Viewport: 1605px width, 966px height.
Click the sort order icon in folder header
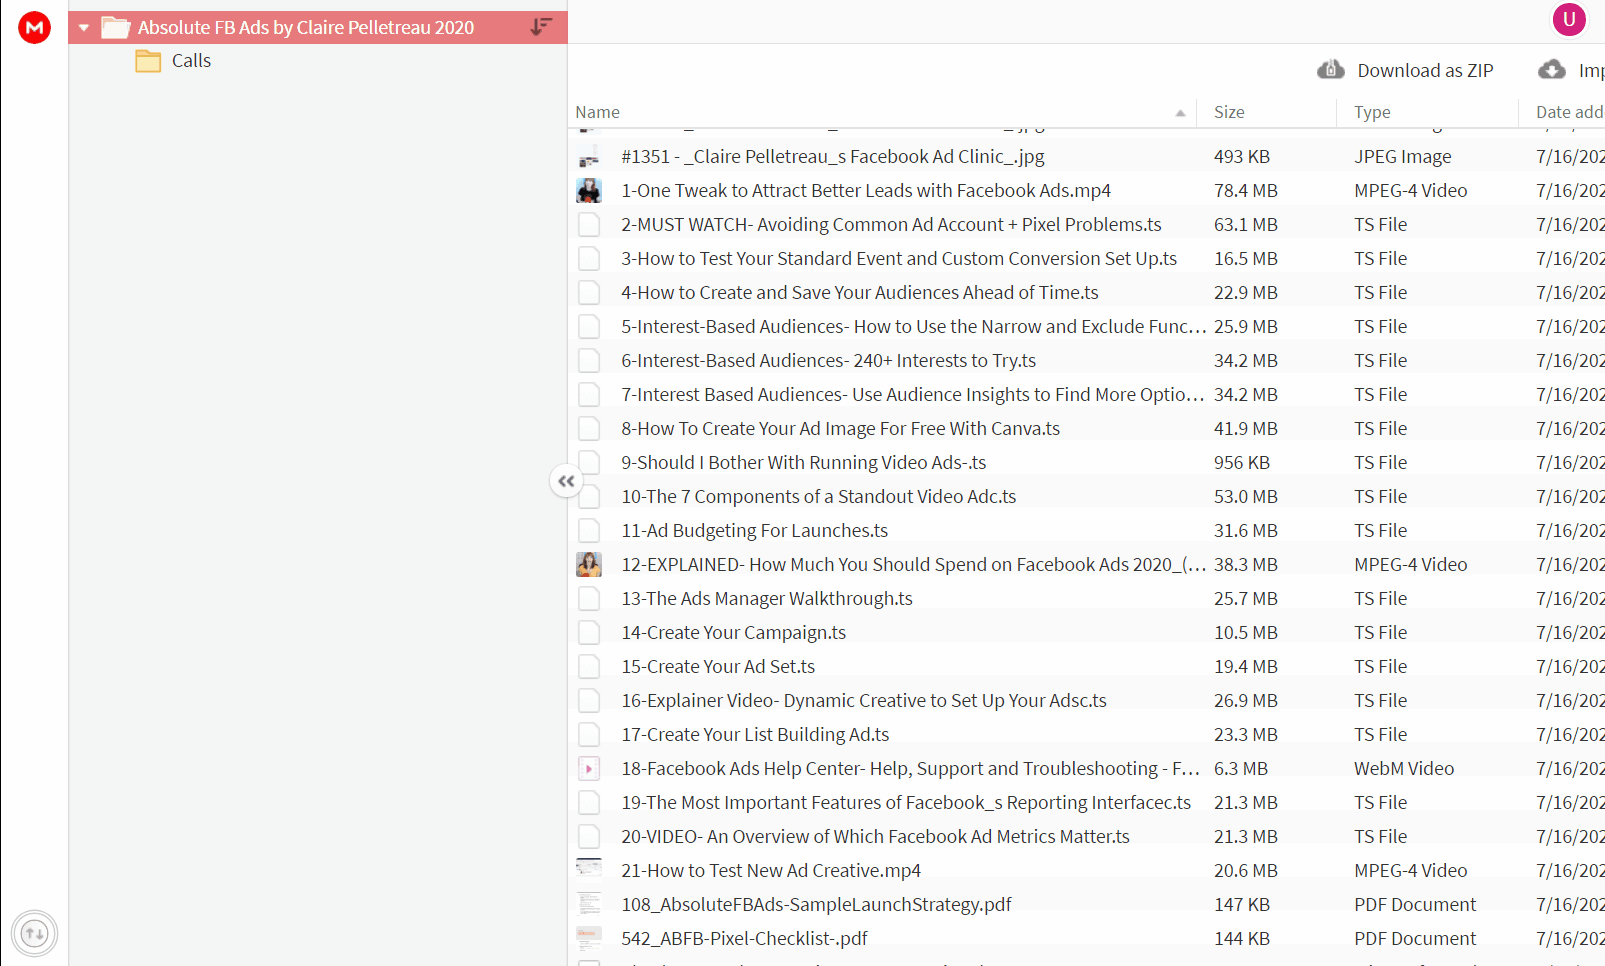coord(541,27)
